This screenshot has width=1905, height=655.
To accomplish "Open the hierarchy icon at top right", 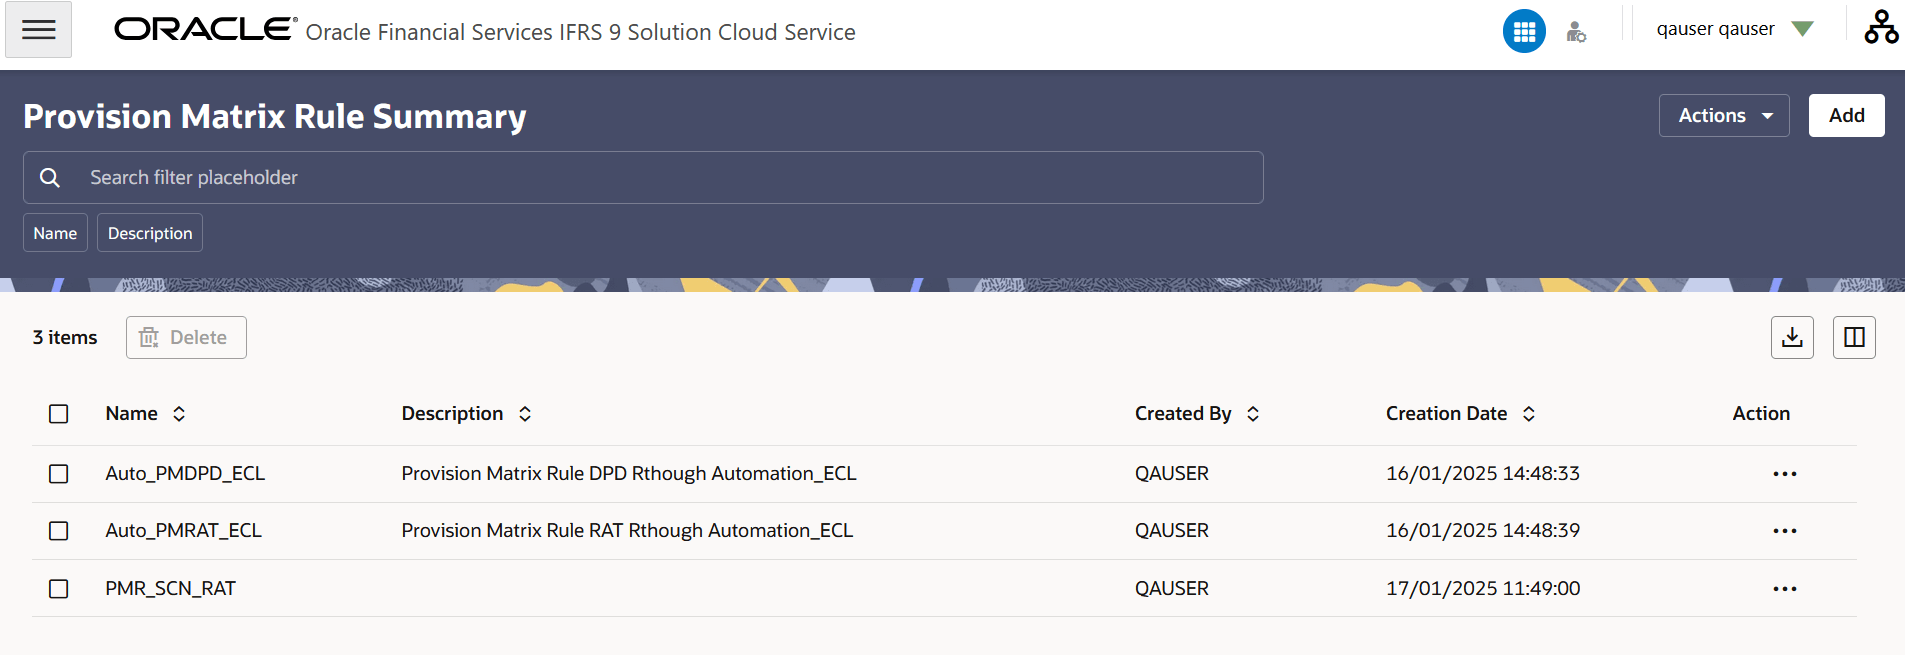I will pyautogui.click(x=1881, y=27).
